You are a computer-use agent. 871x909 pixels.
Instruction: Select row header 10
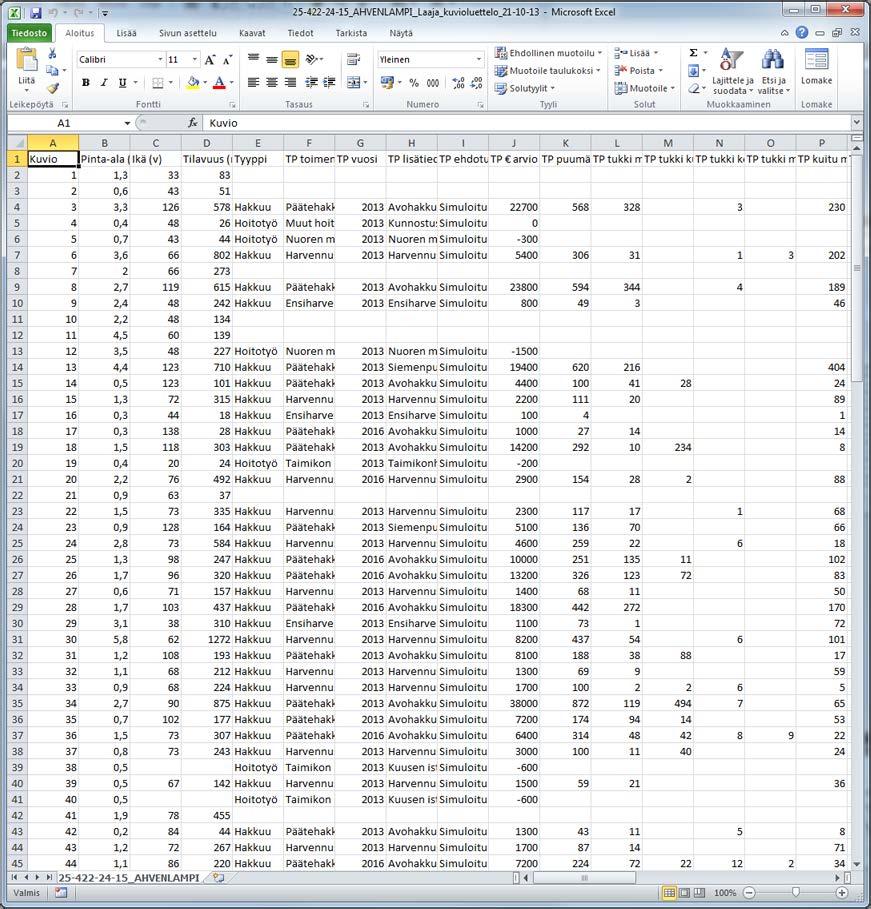tap(17, 303)
